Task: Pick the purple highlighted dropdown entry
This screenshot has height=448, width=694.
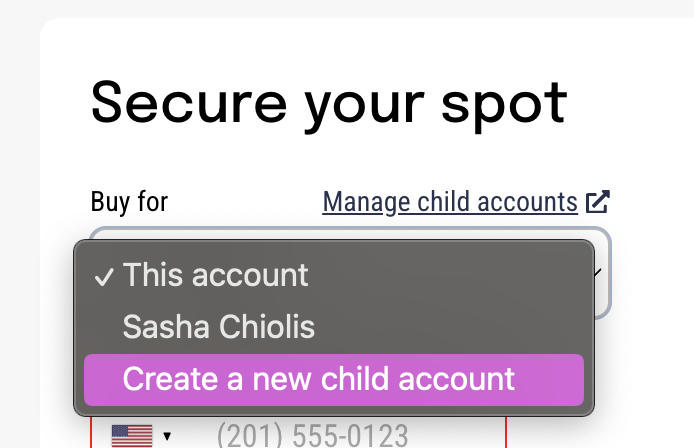Action: (334, 380)
